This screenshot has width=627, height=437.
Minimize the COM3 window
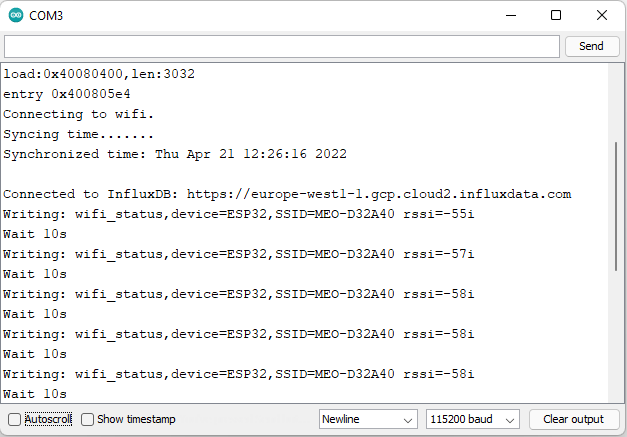tap(511, 16)
